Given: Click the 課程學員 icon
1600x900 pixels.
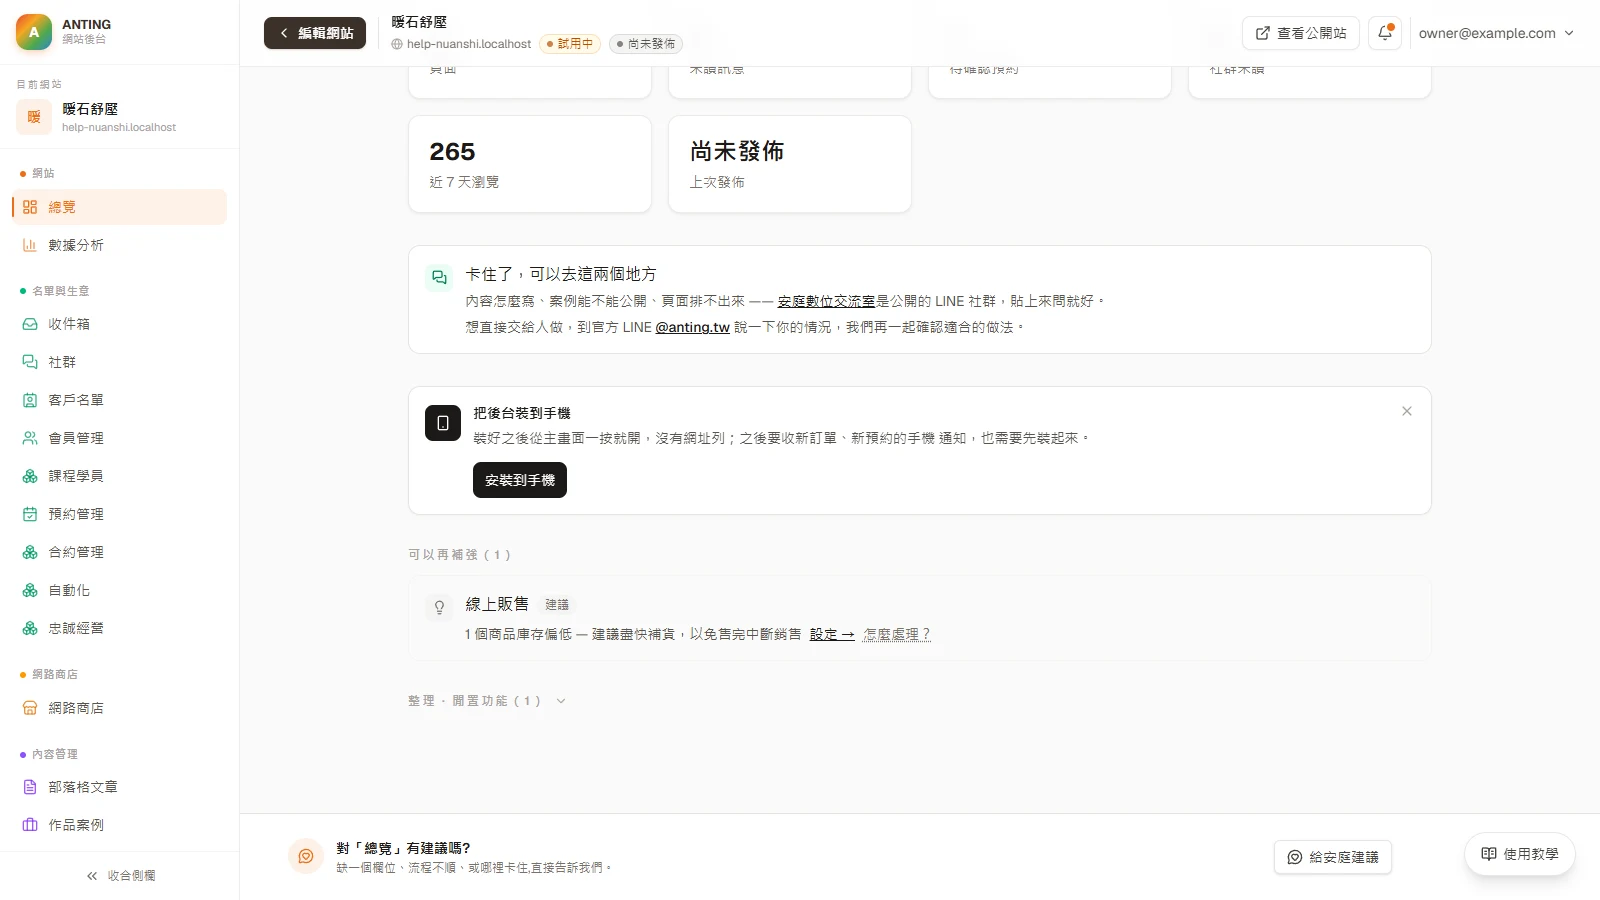Looking at the screenshot, I should click(x=30, y=476).
